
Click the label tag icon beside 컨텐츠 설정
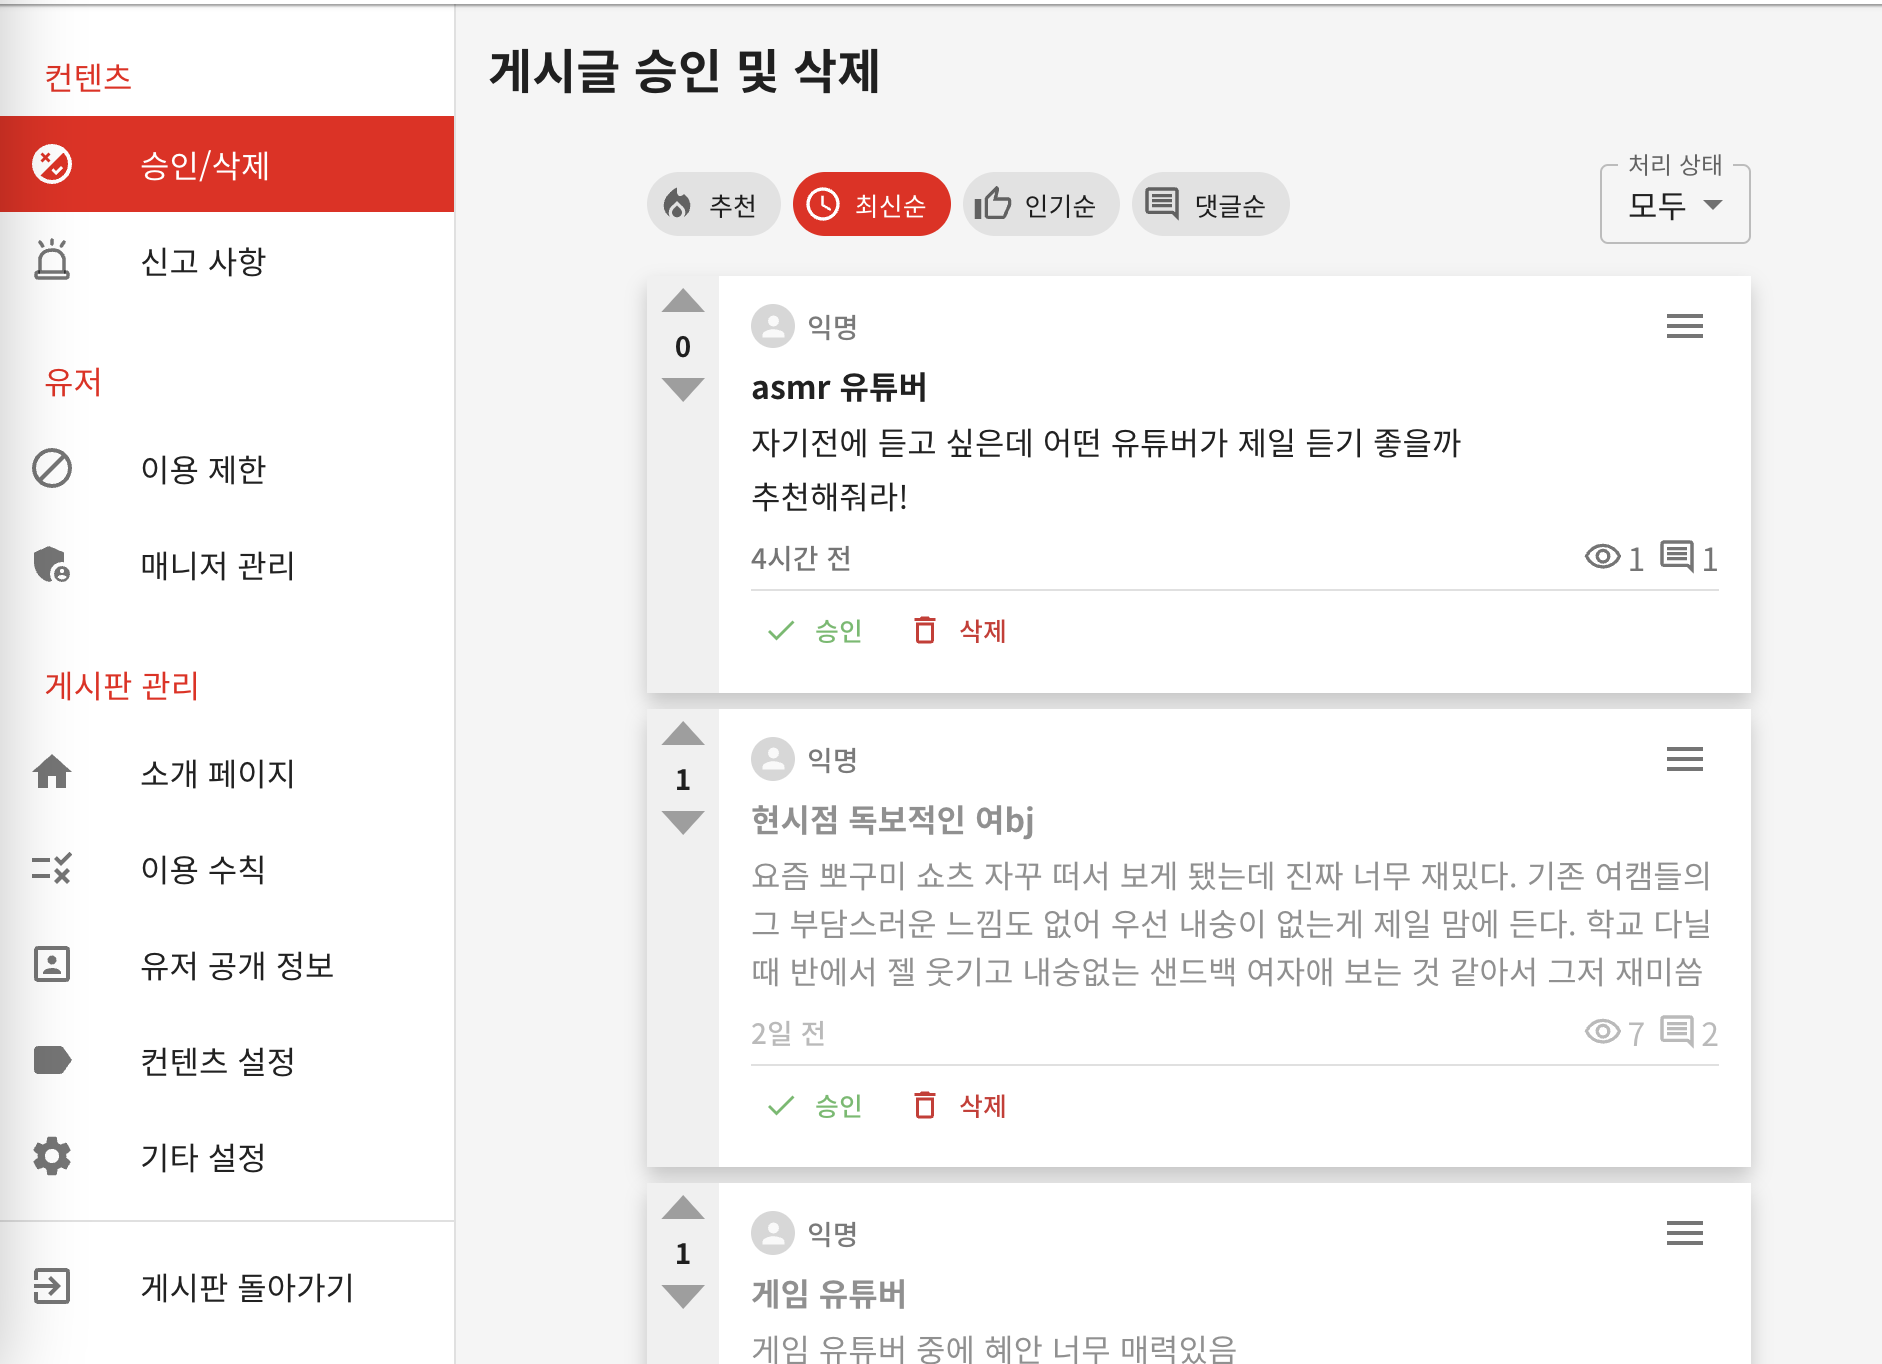[x=52, y=1060]
